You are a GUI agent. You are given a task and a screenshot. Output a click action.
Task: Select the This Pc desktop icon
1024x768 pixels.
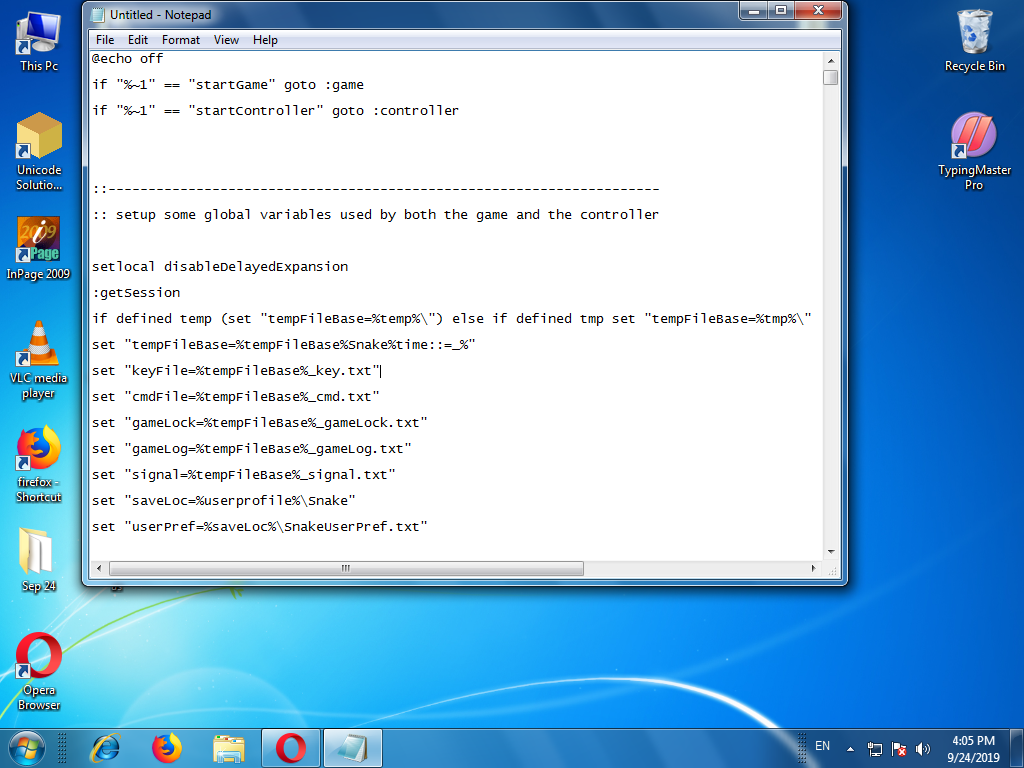click(39, 41)
